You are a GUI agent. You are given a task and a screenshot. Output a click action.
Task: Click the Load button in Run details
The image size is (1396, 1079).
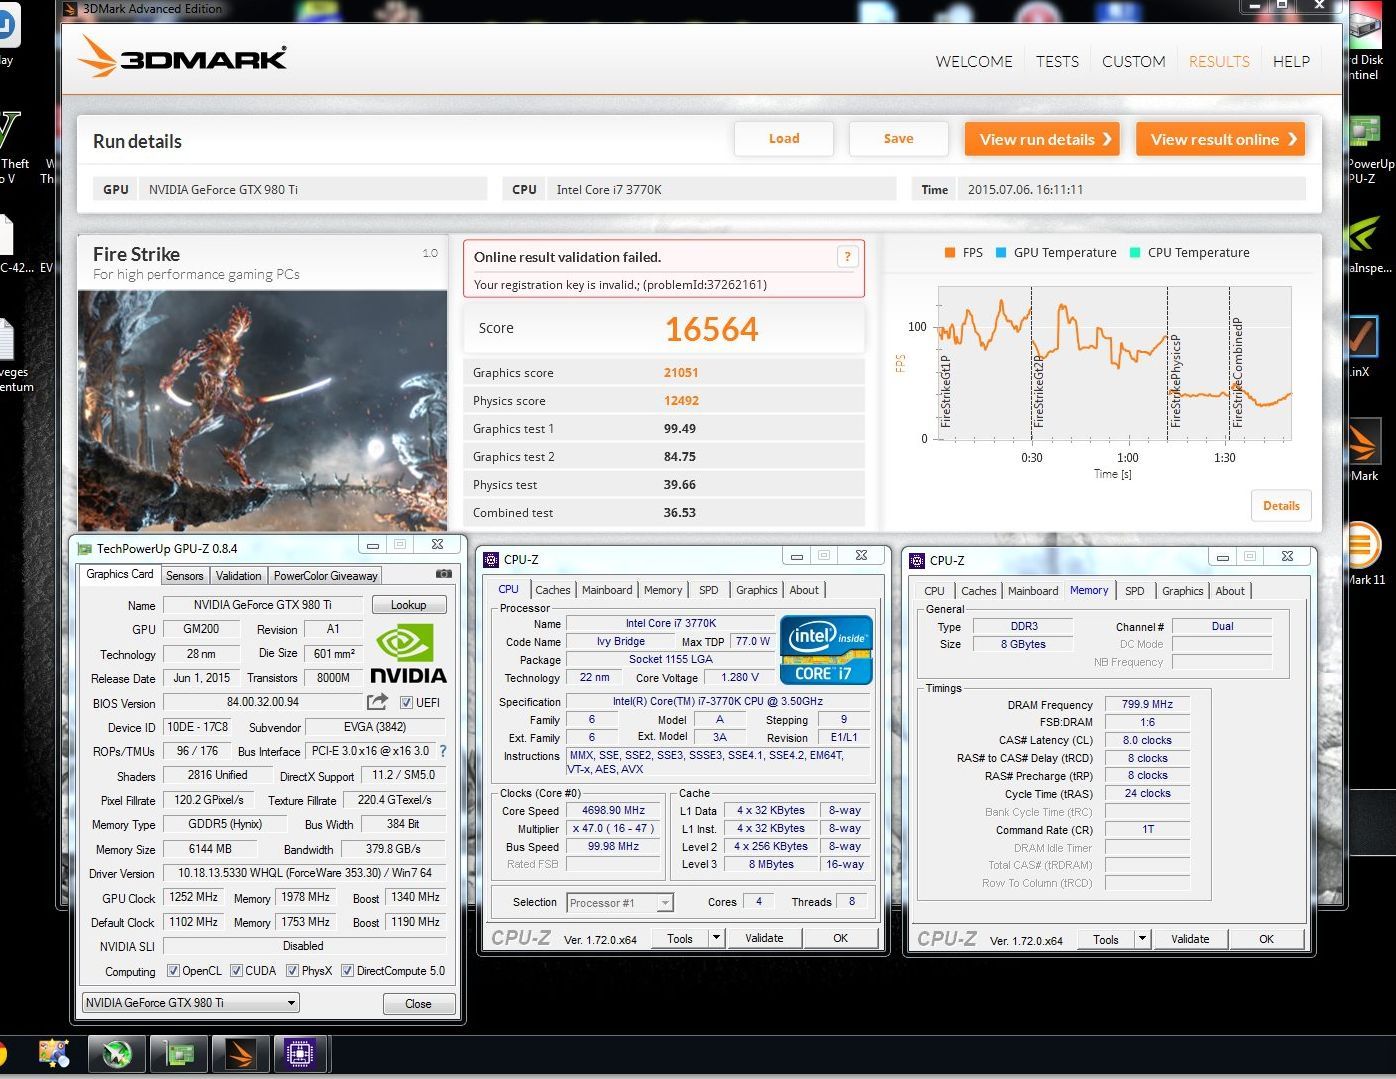click(x=784, y=139)
